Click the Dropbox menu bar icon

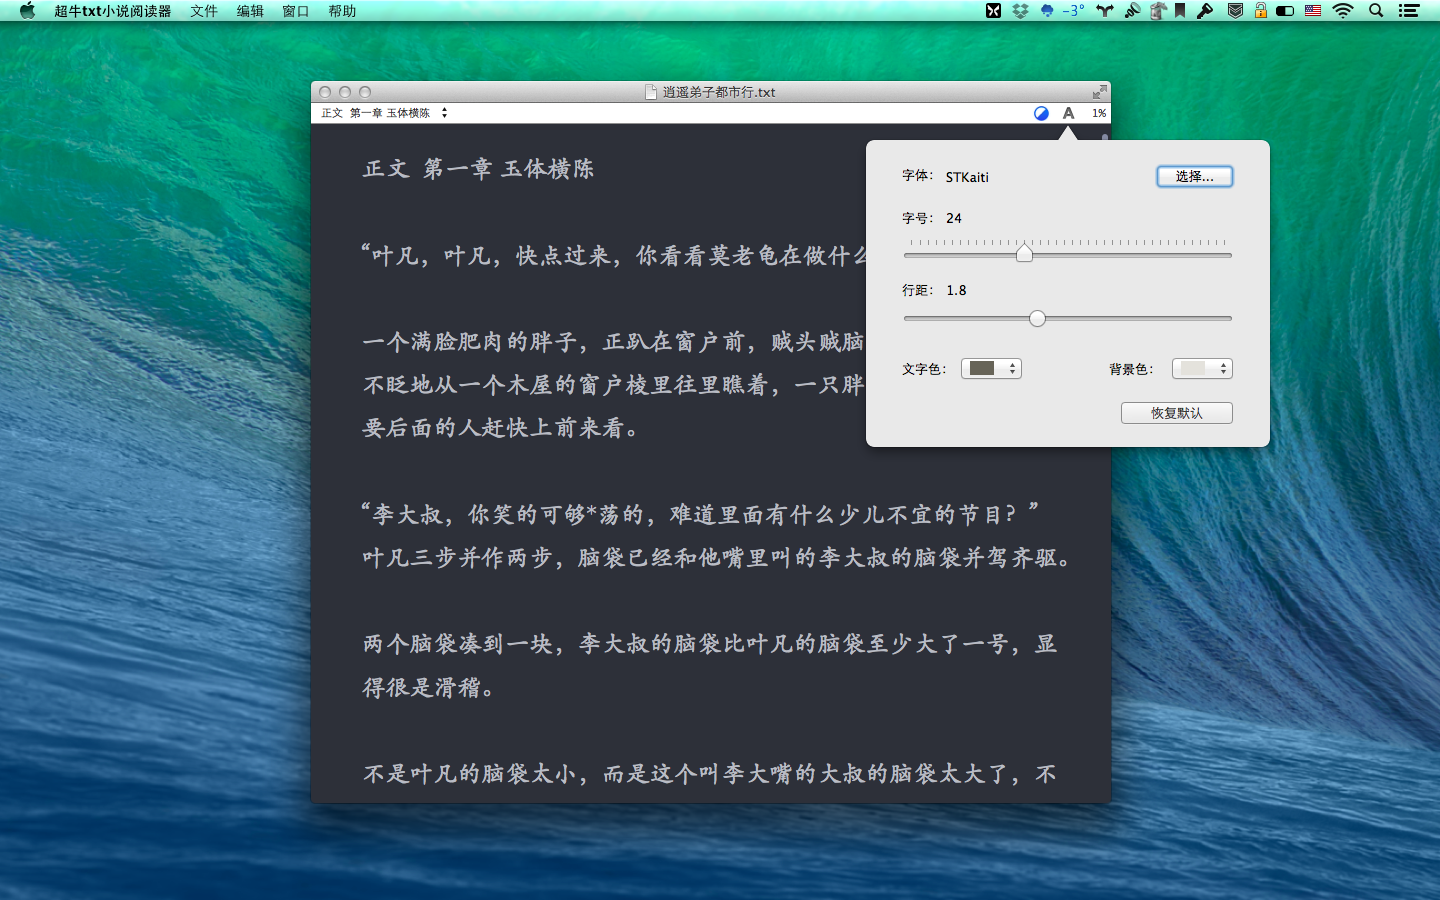click(1020, 11)
